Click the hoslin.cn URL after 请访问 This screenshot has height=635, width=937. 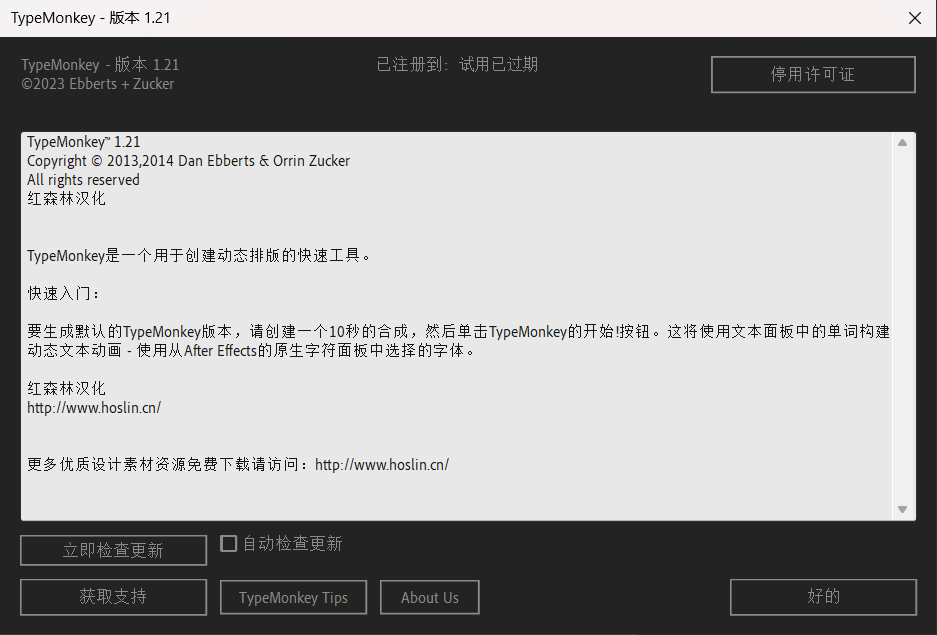(x=382, y=465)
